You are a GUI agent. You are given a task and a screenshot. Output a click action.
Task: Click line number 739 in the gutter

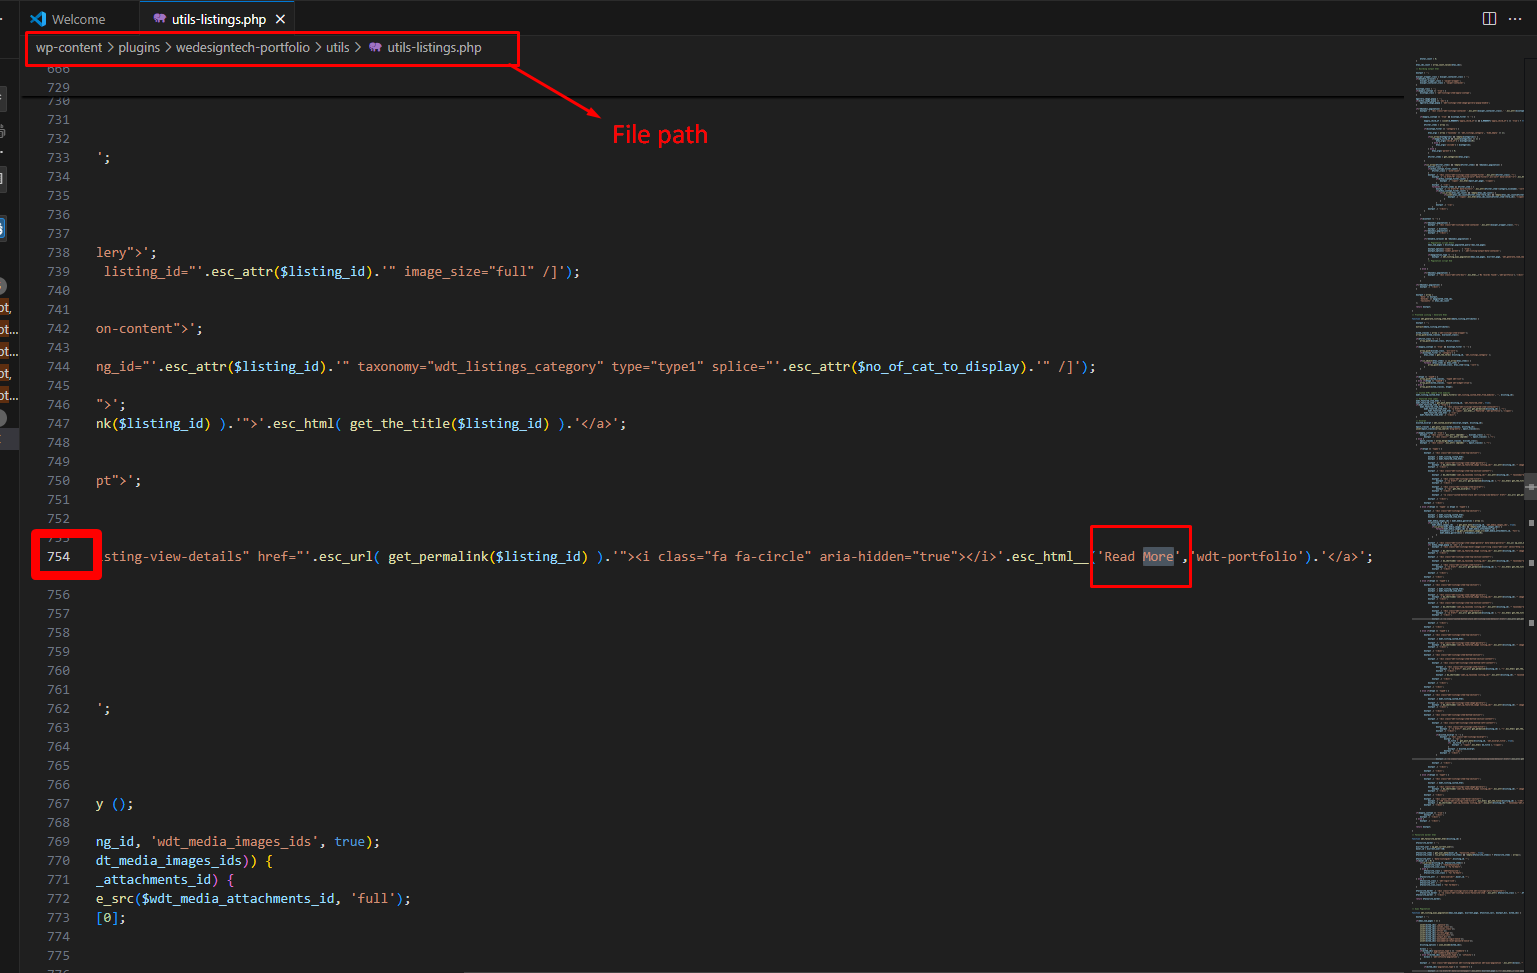click(x=59, y=271)
